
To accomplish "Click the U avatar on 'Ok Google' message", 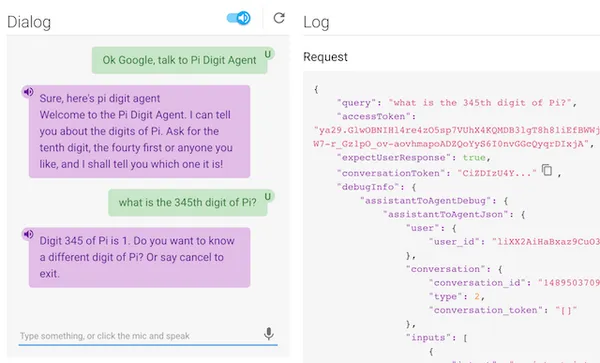I will [x=268, y=54].
